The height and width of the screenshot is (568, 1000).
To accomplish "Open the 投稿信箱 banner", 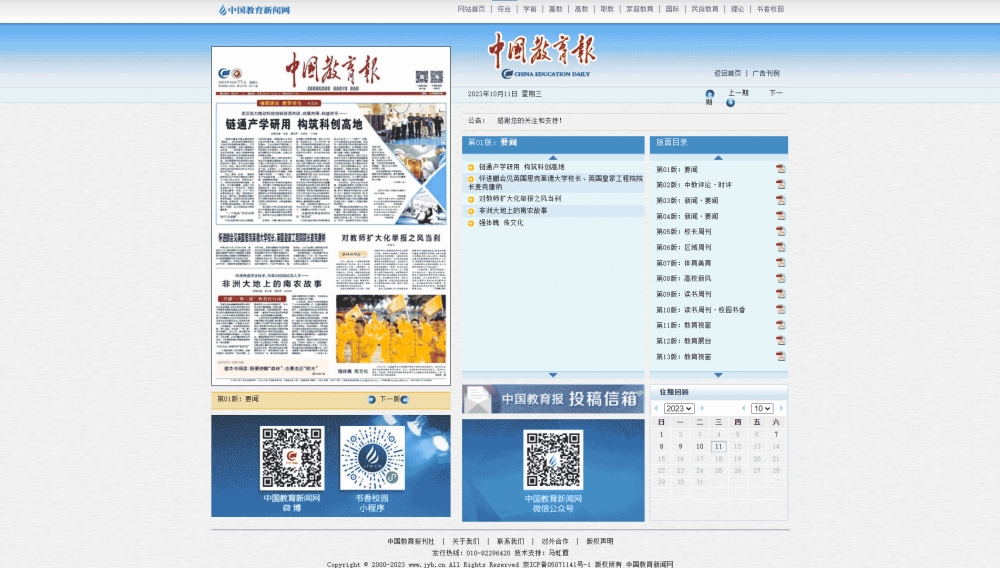I will (553, 399).
